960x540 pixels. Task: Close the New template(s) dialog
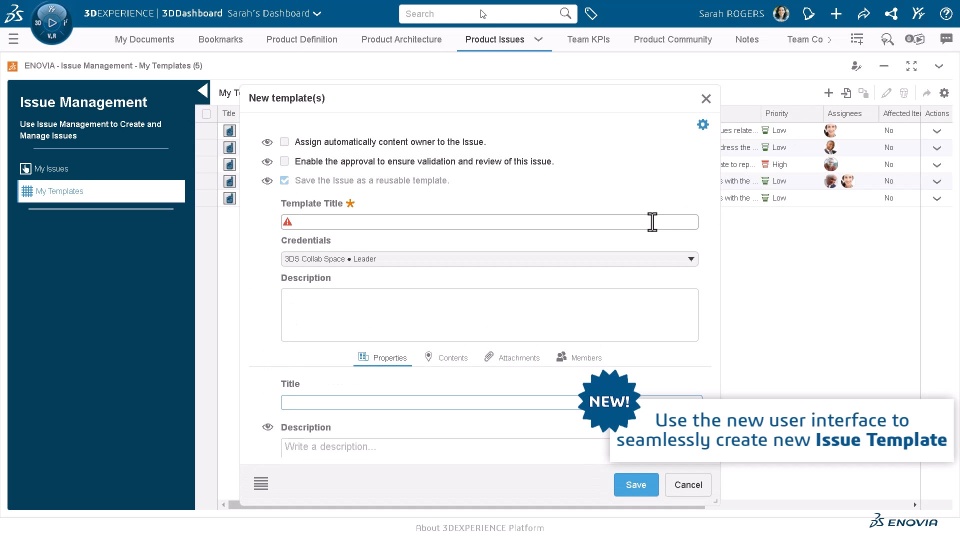[x=706, y=99]
